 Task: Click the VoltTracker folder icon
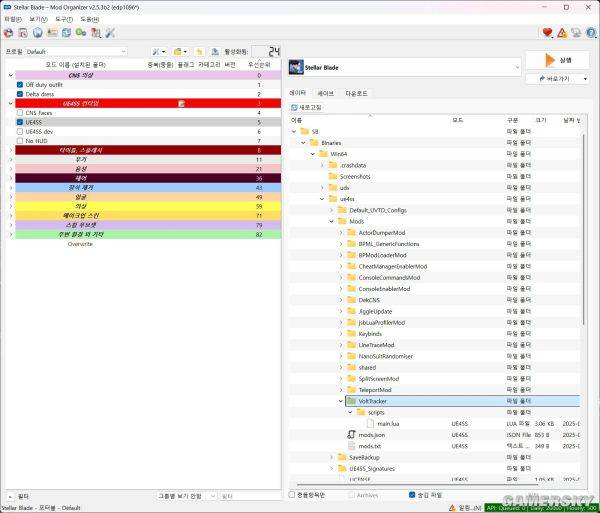pyautogui.click(x=351, y=401)
